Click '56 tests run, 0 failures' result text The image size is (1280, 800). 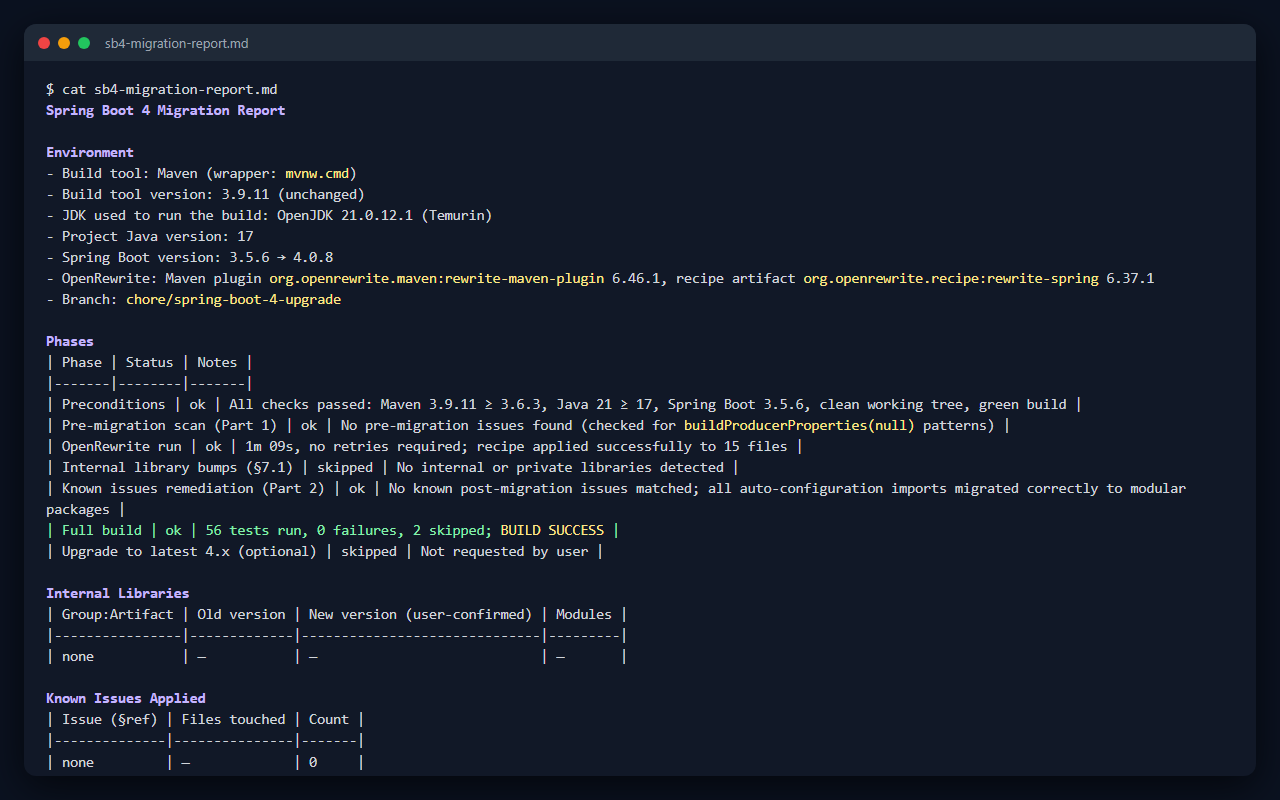click(x=301, y=530)
